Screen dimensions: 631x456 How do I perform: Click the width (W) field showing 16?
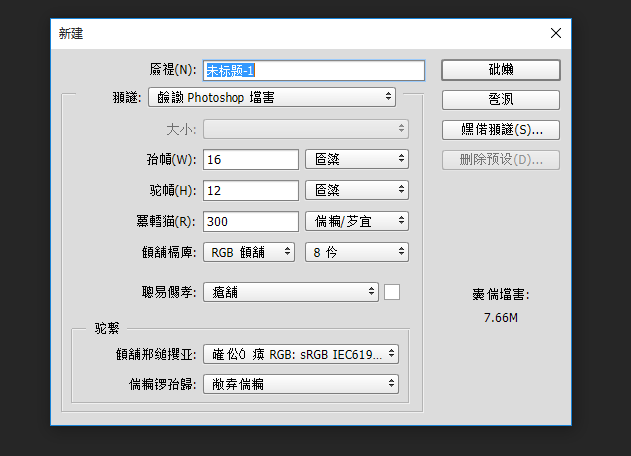pos(251,159)
